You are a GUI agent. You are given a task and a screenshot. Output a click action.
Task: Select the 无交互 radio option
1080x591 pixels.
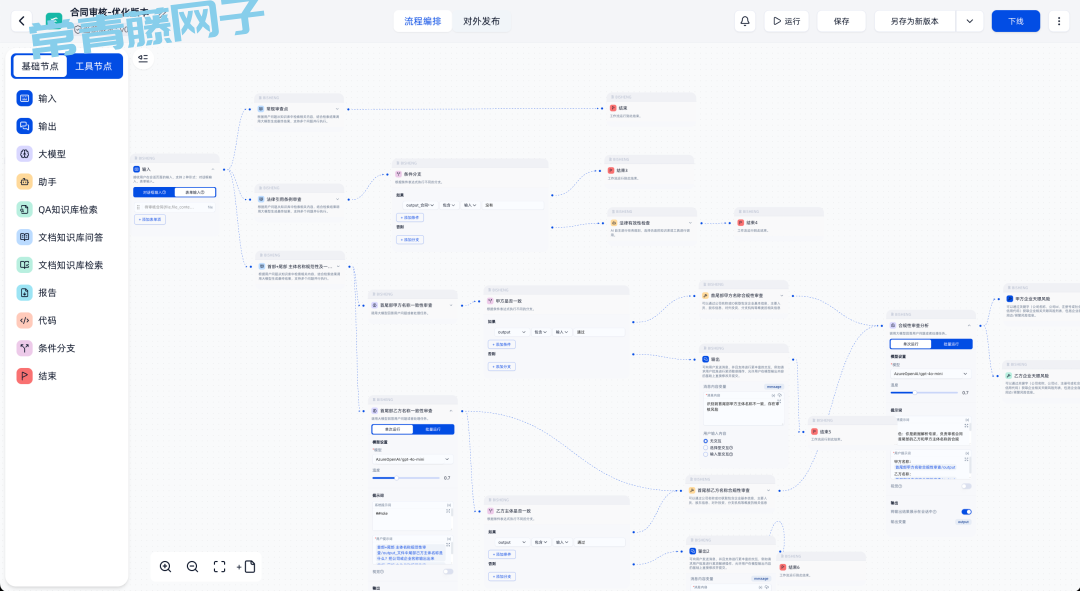coord(705,440)
